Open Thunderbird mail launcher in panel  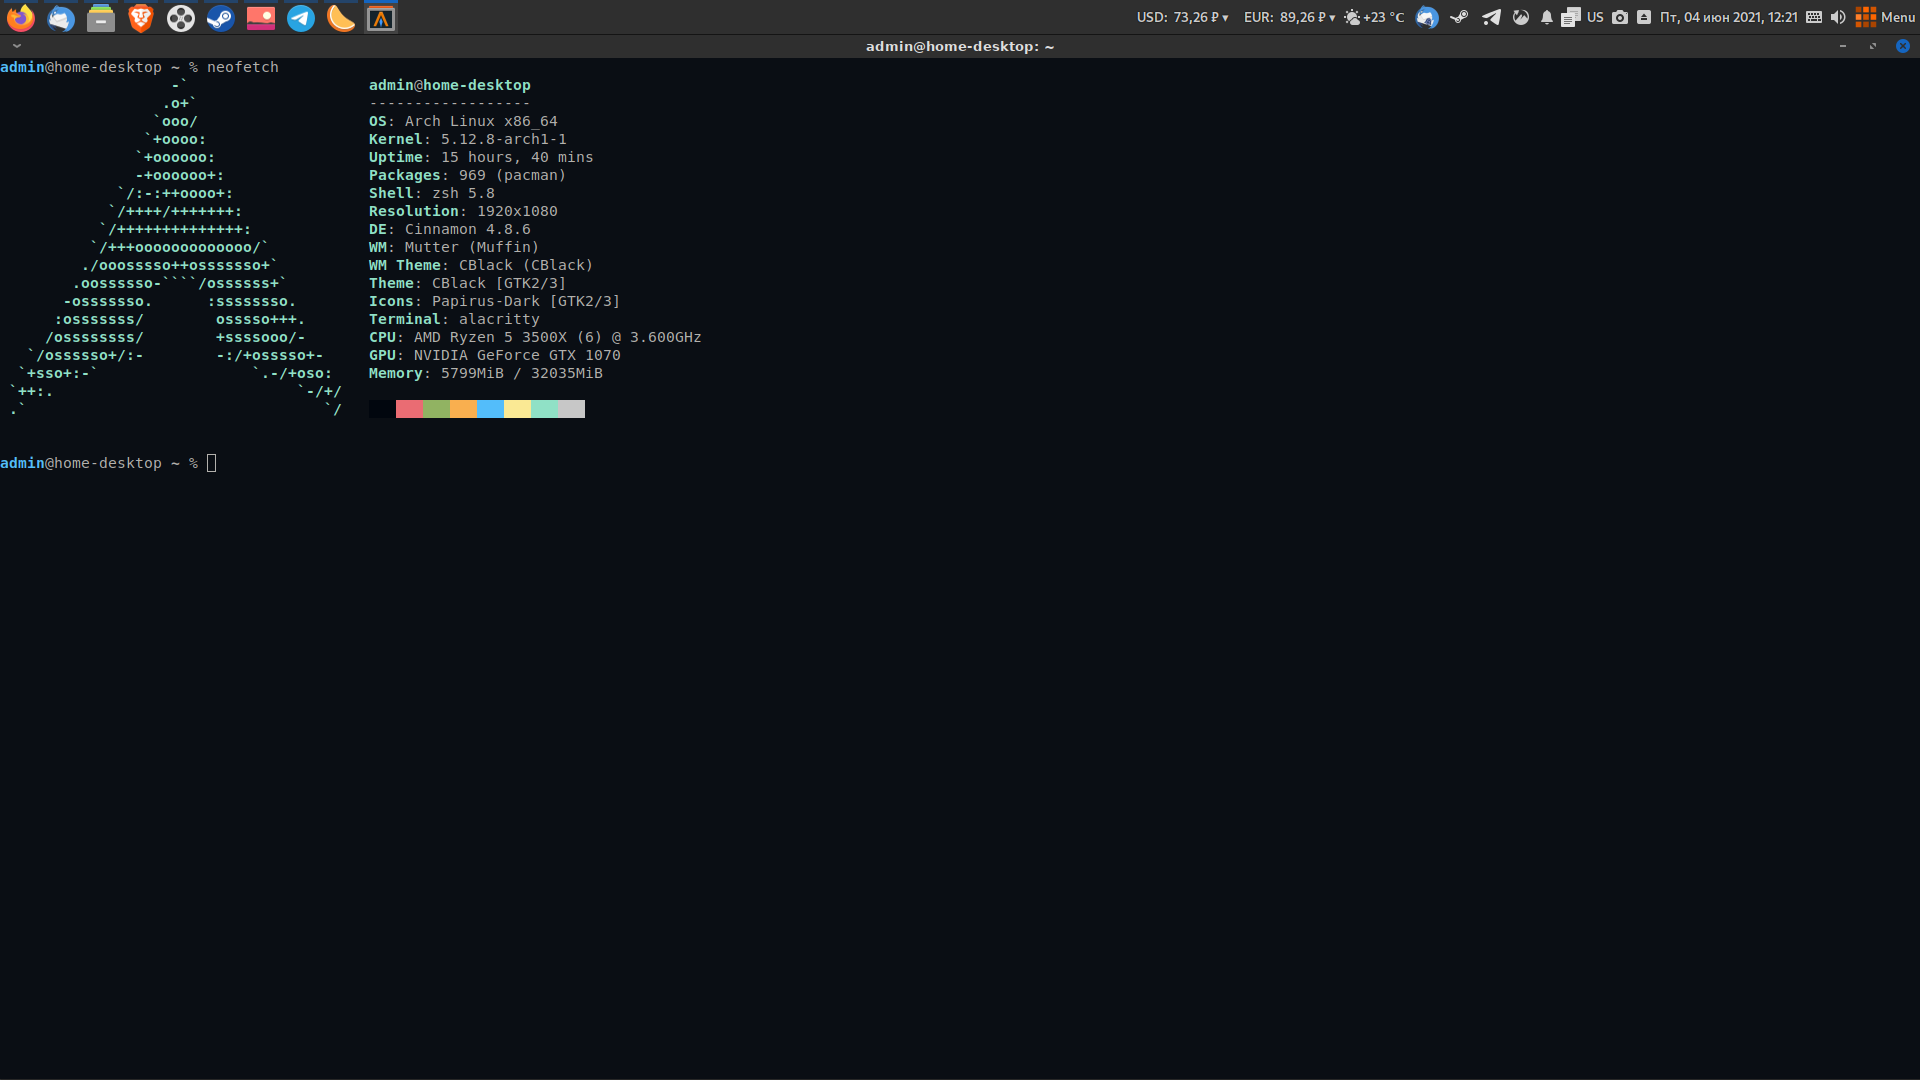(x=61, y=18)
